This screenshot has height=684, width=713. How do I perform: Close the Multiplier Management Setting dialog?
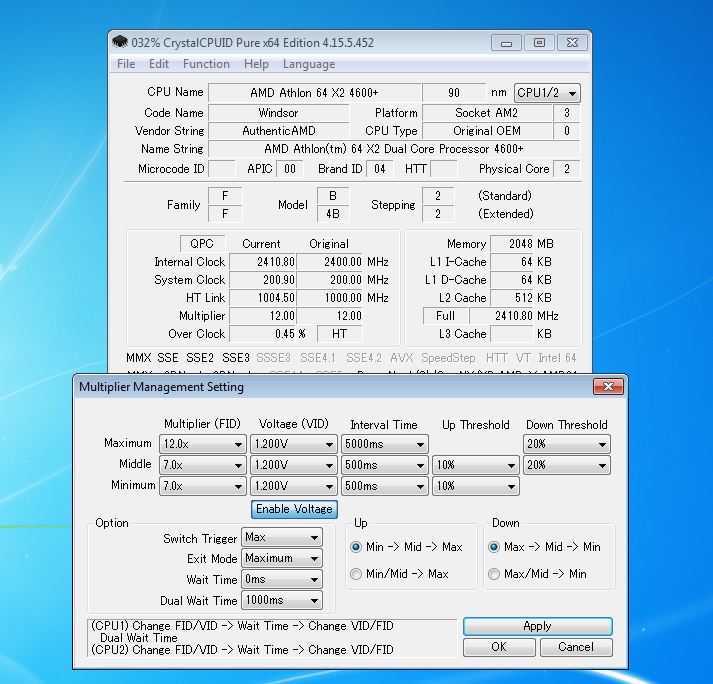click(608, 387)
